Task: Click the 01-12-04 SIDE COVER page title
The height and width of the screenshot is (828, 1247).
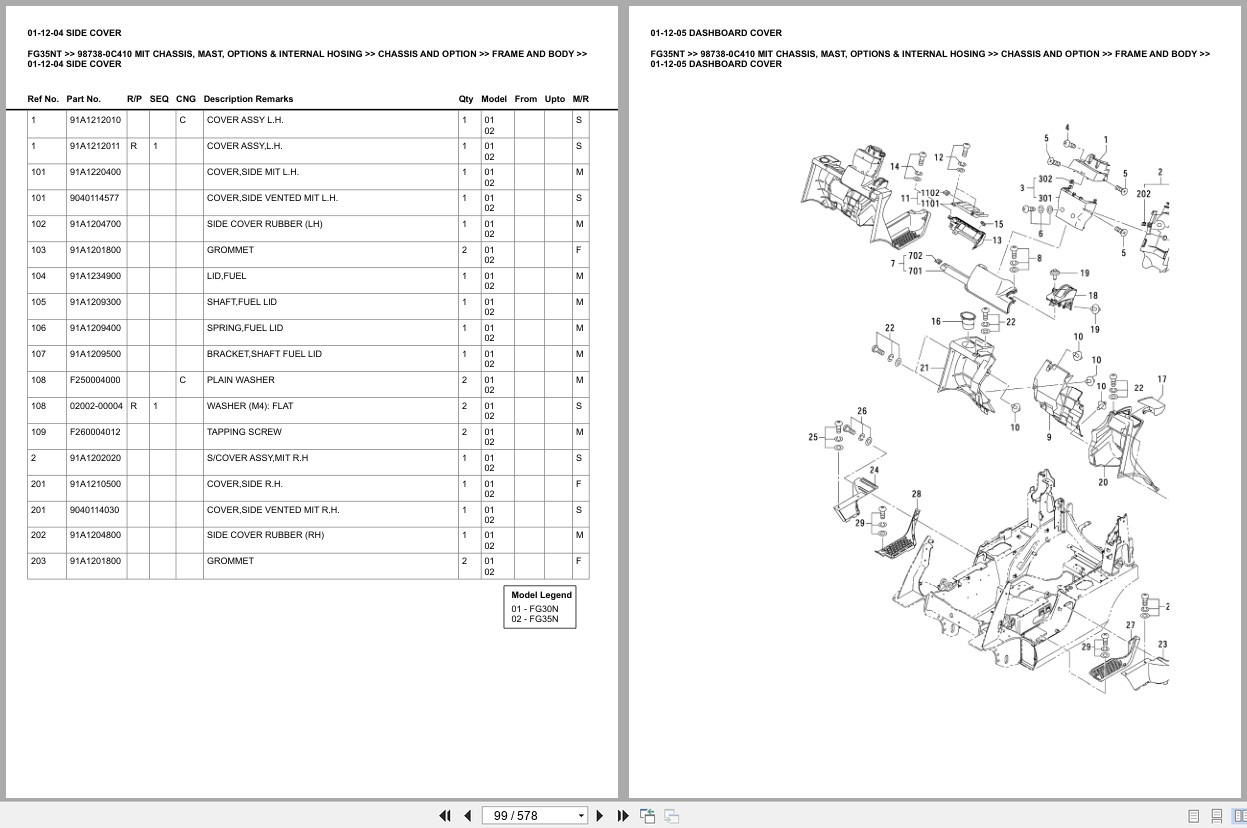Action: click(75, 33)
